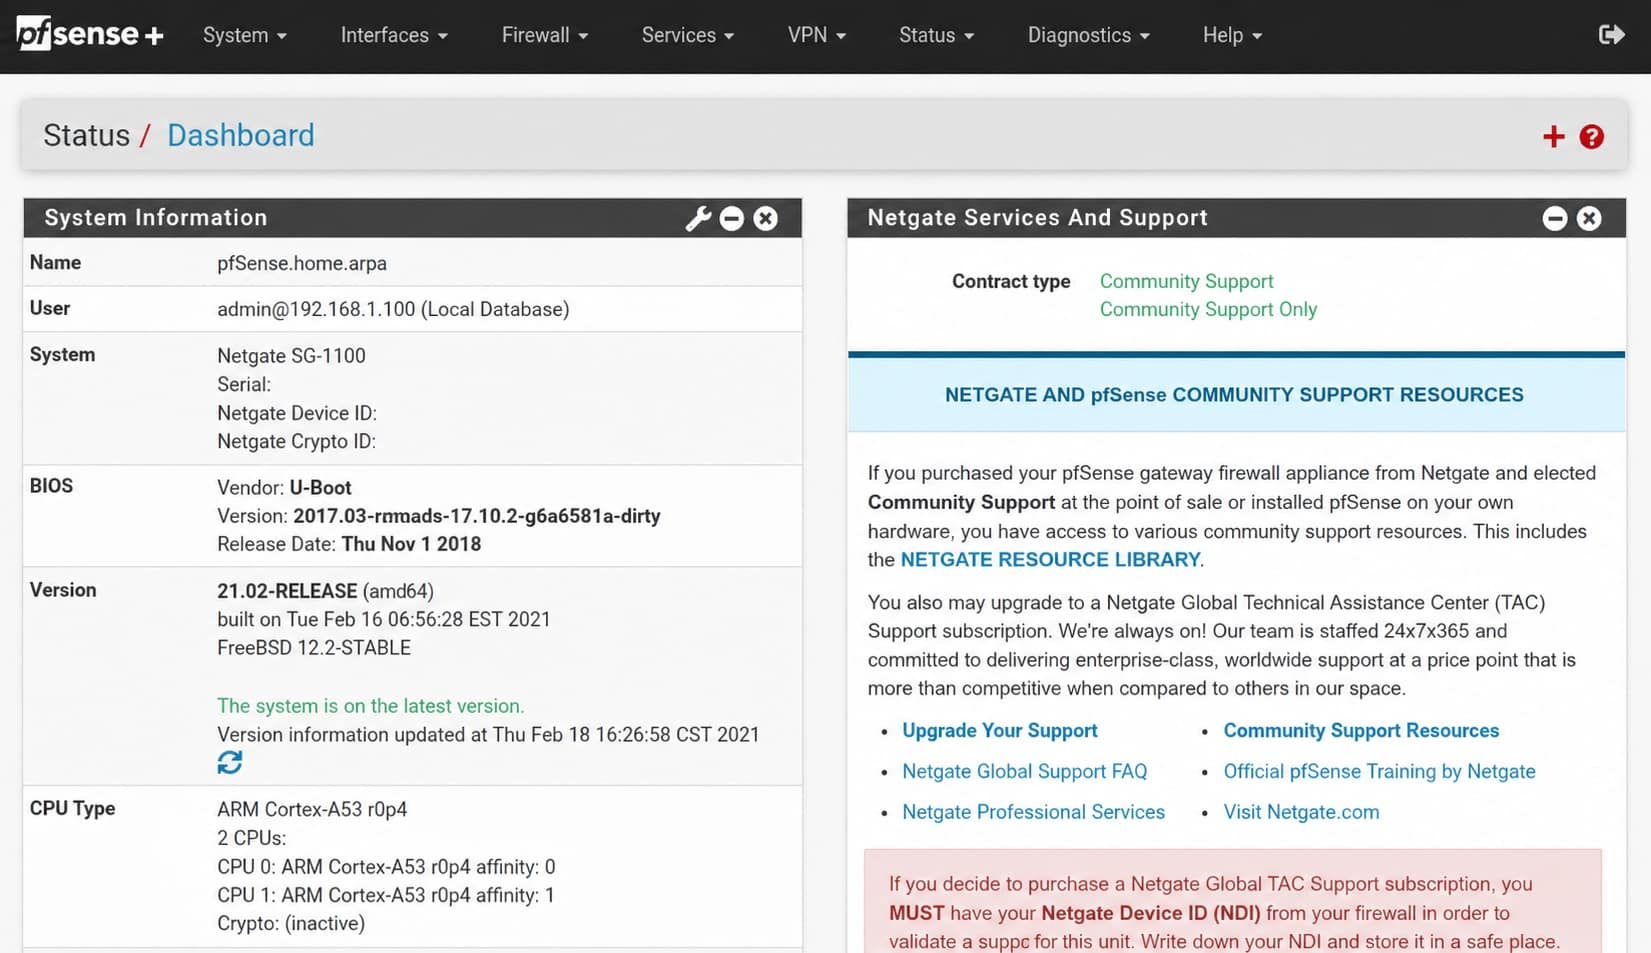Open the Interfaces menu
This screenshot has width=1651, height=953.
(x=394, y=35)
